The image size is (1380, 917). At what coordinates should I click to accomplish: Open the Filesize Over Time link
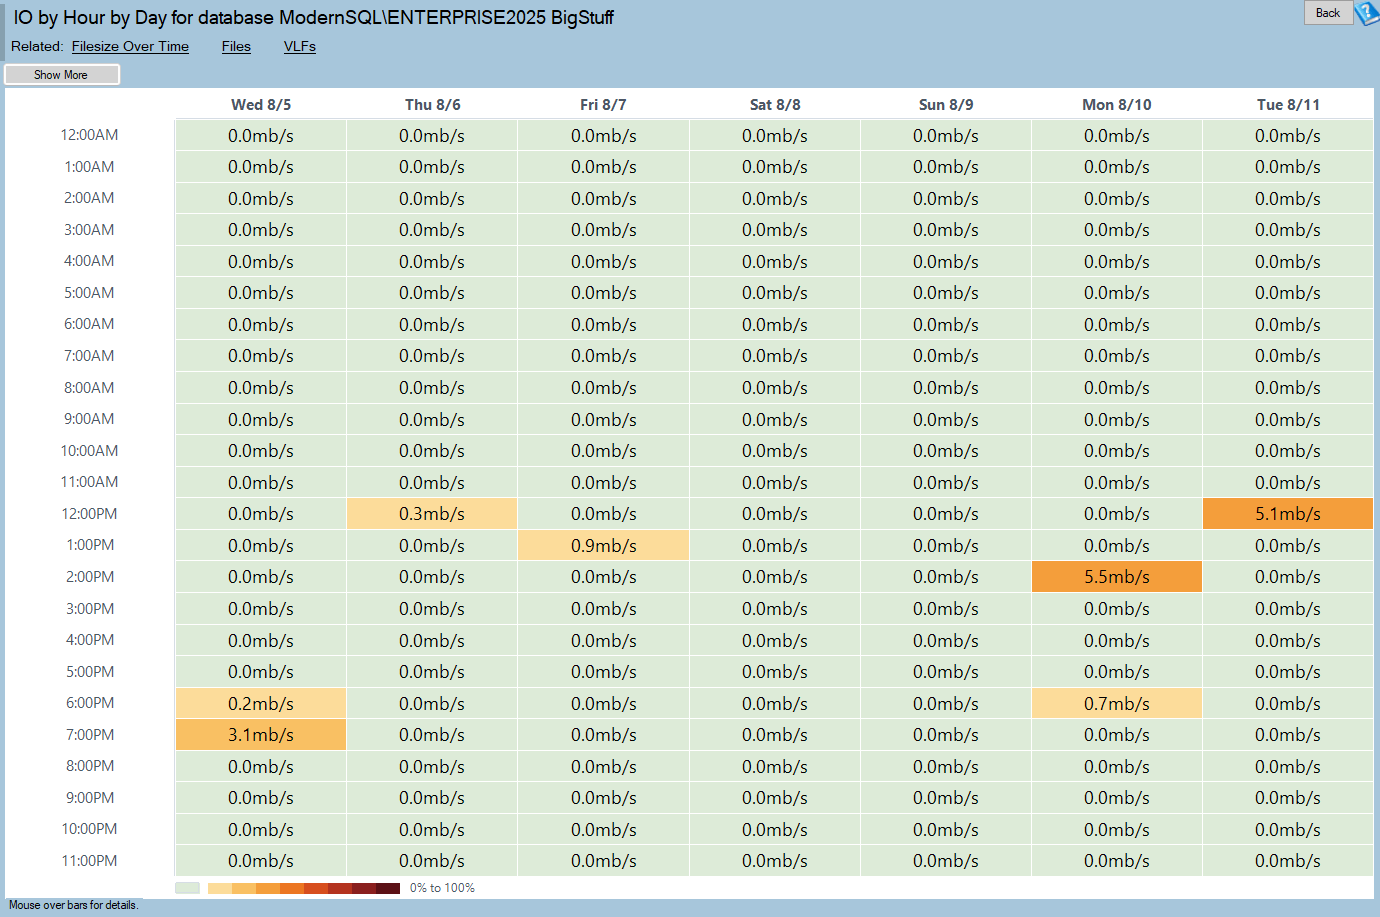tap(130, 46)
